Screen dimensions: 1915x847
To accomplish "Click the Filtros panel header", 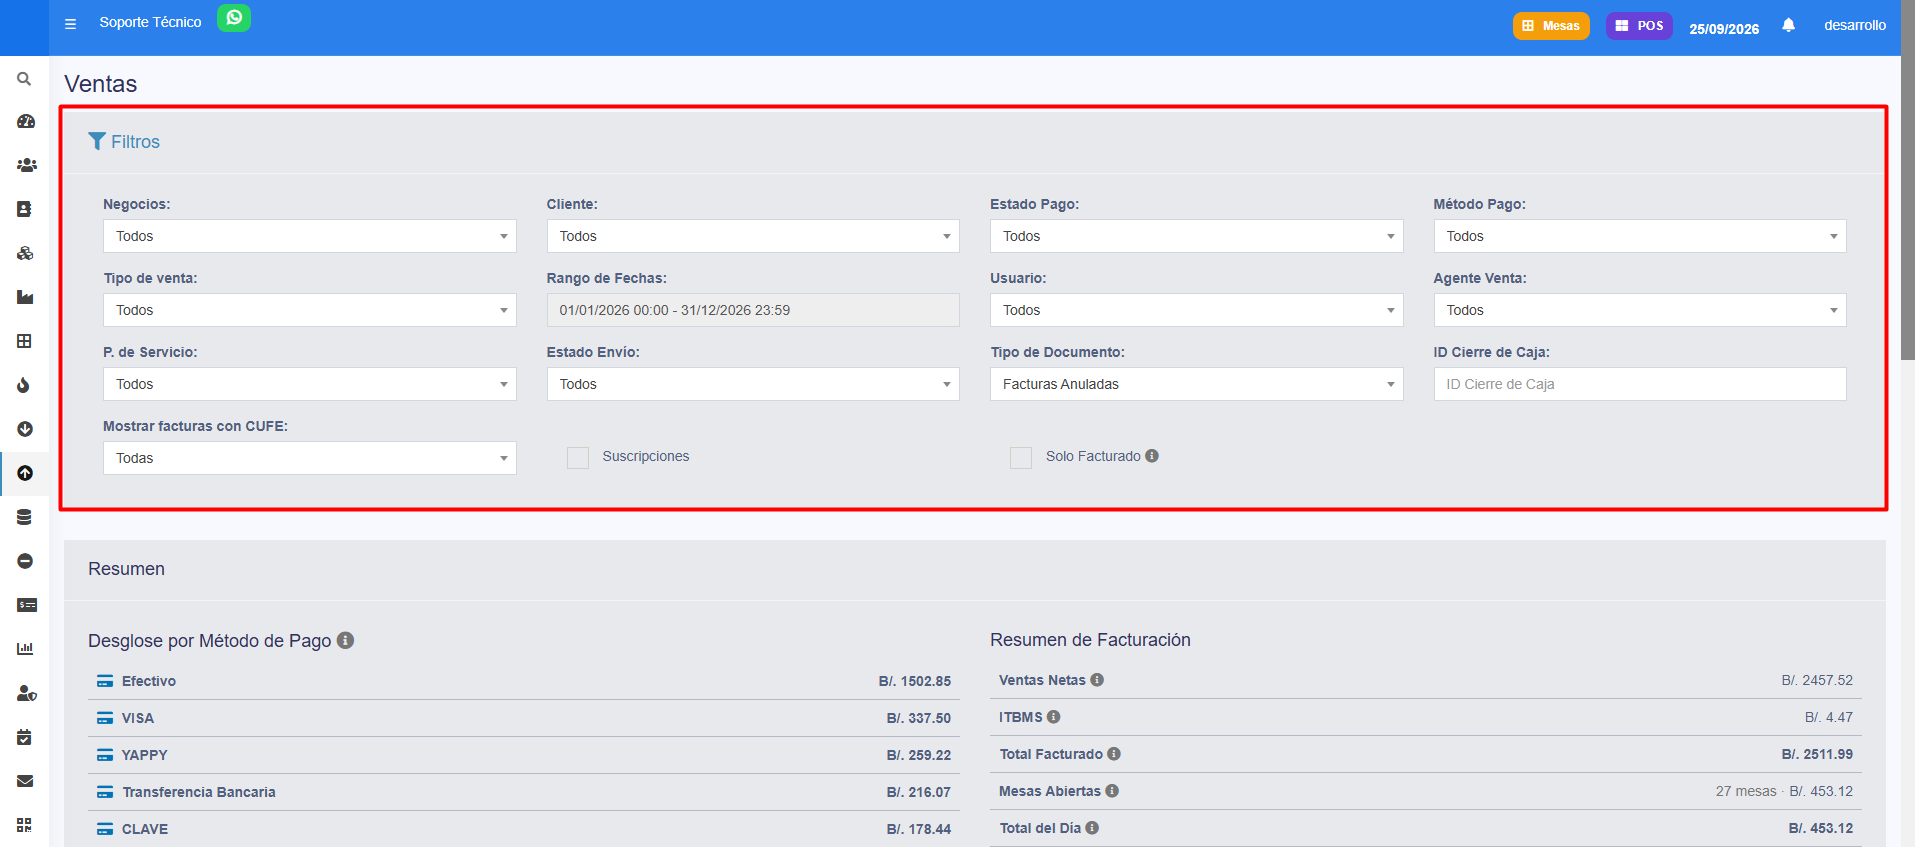I will (124, 142).
